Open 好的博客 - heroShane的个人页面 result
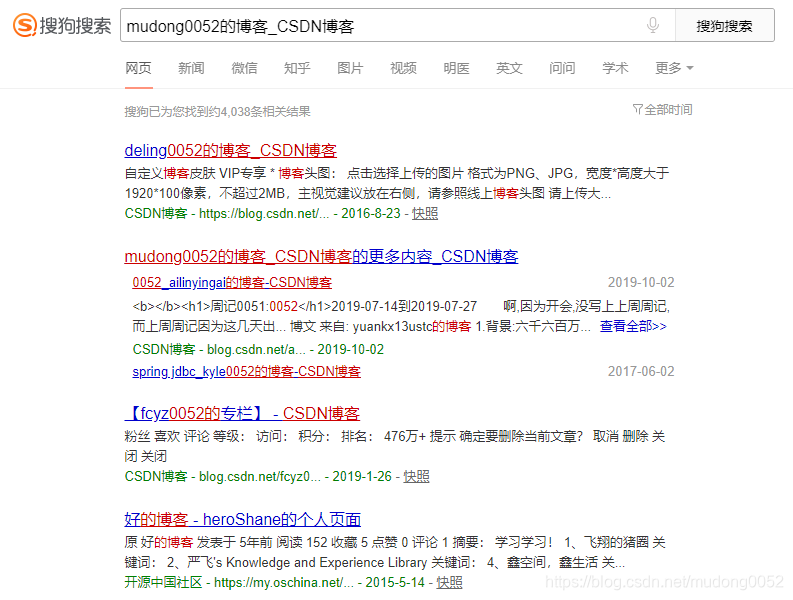This screenshot has width=793, height=600. 243,520
